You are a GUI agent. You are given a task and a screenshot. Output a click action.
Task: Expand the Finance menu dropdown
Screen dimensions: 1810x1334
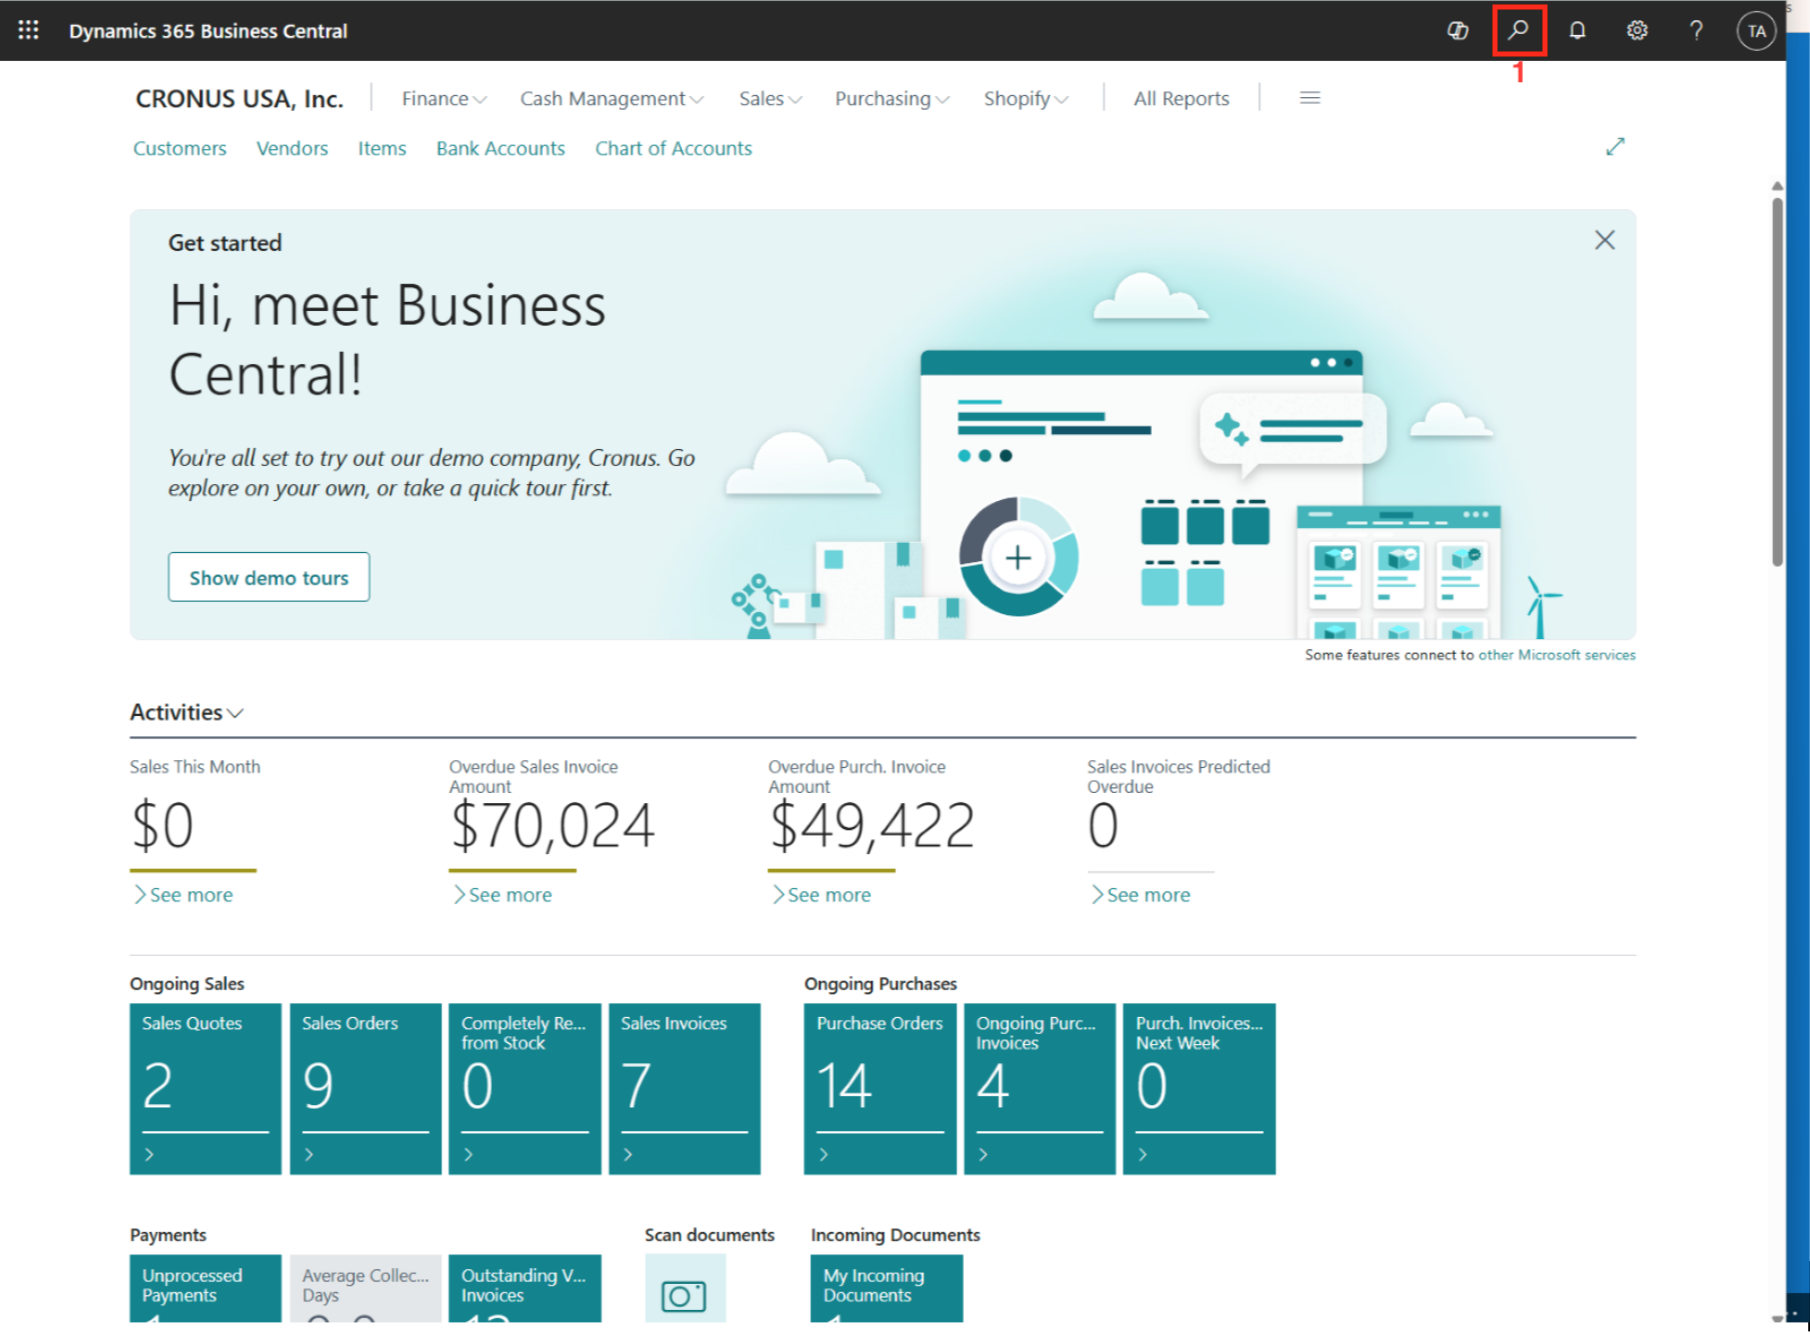coord(443,98)
